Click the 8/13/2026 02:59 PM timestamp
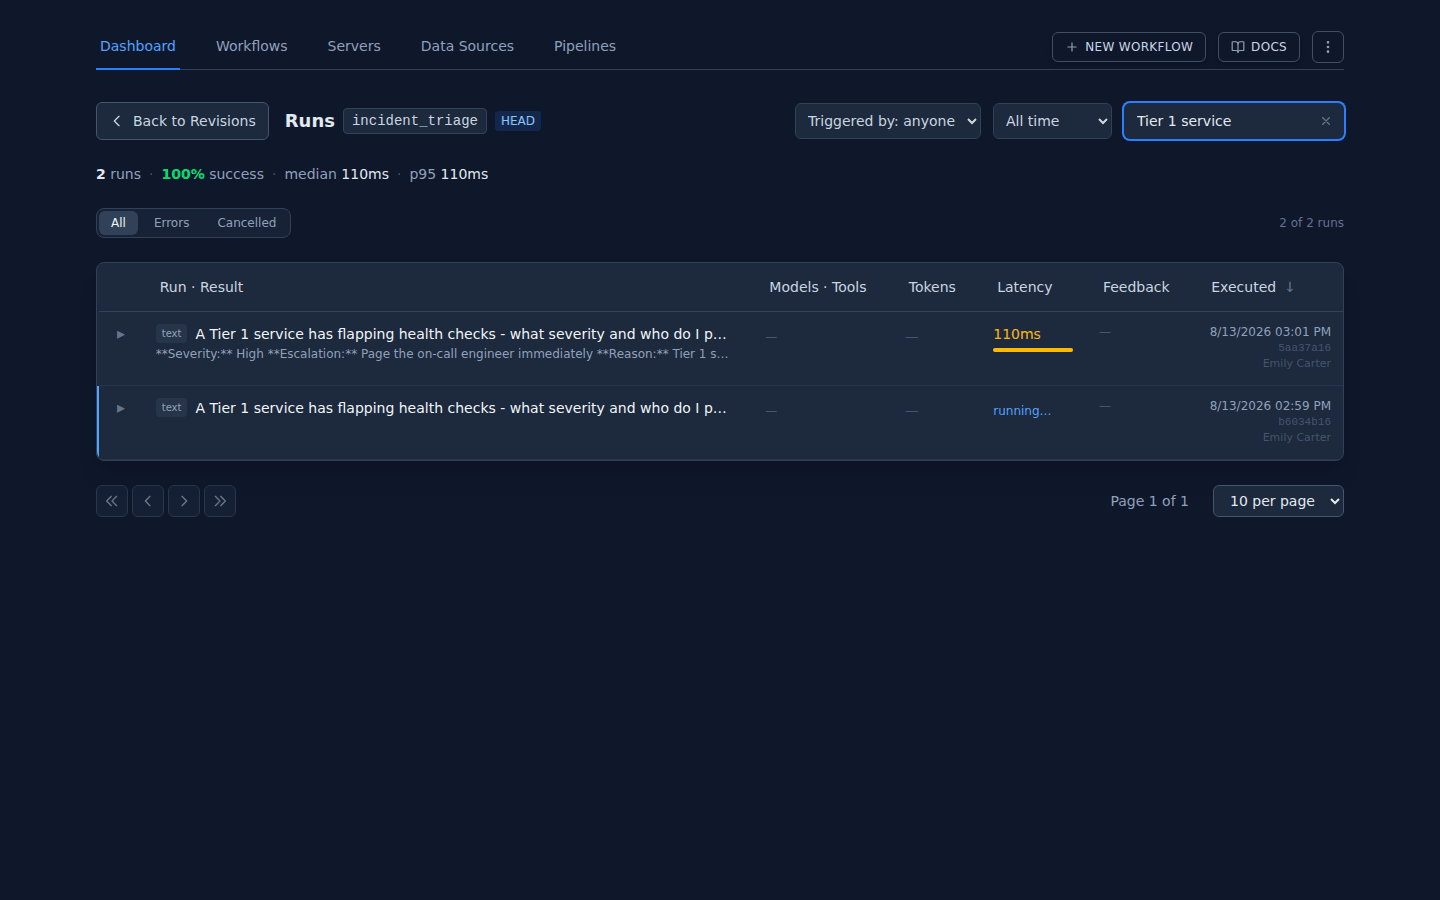1440x900 pixels. pos(1270,406)
